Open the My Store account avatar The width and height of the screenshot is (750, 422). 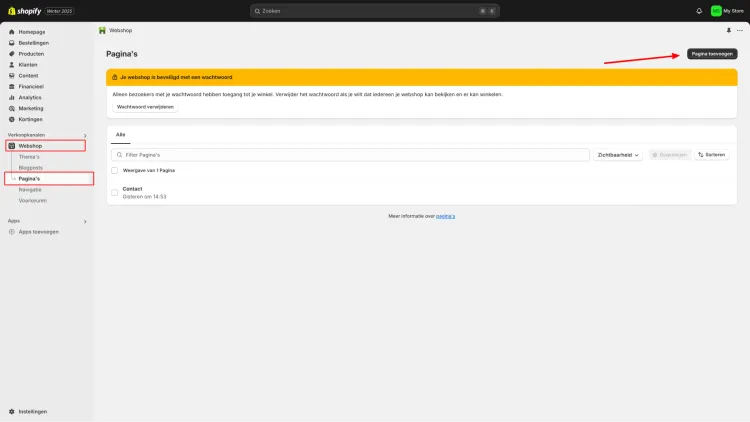(716, 11)
